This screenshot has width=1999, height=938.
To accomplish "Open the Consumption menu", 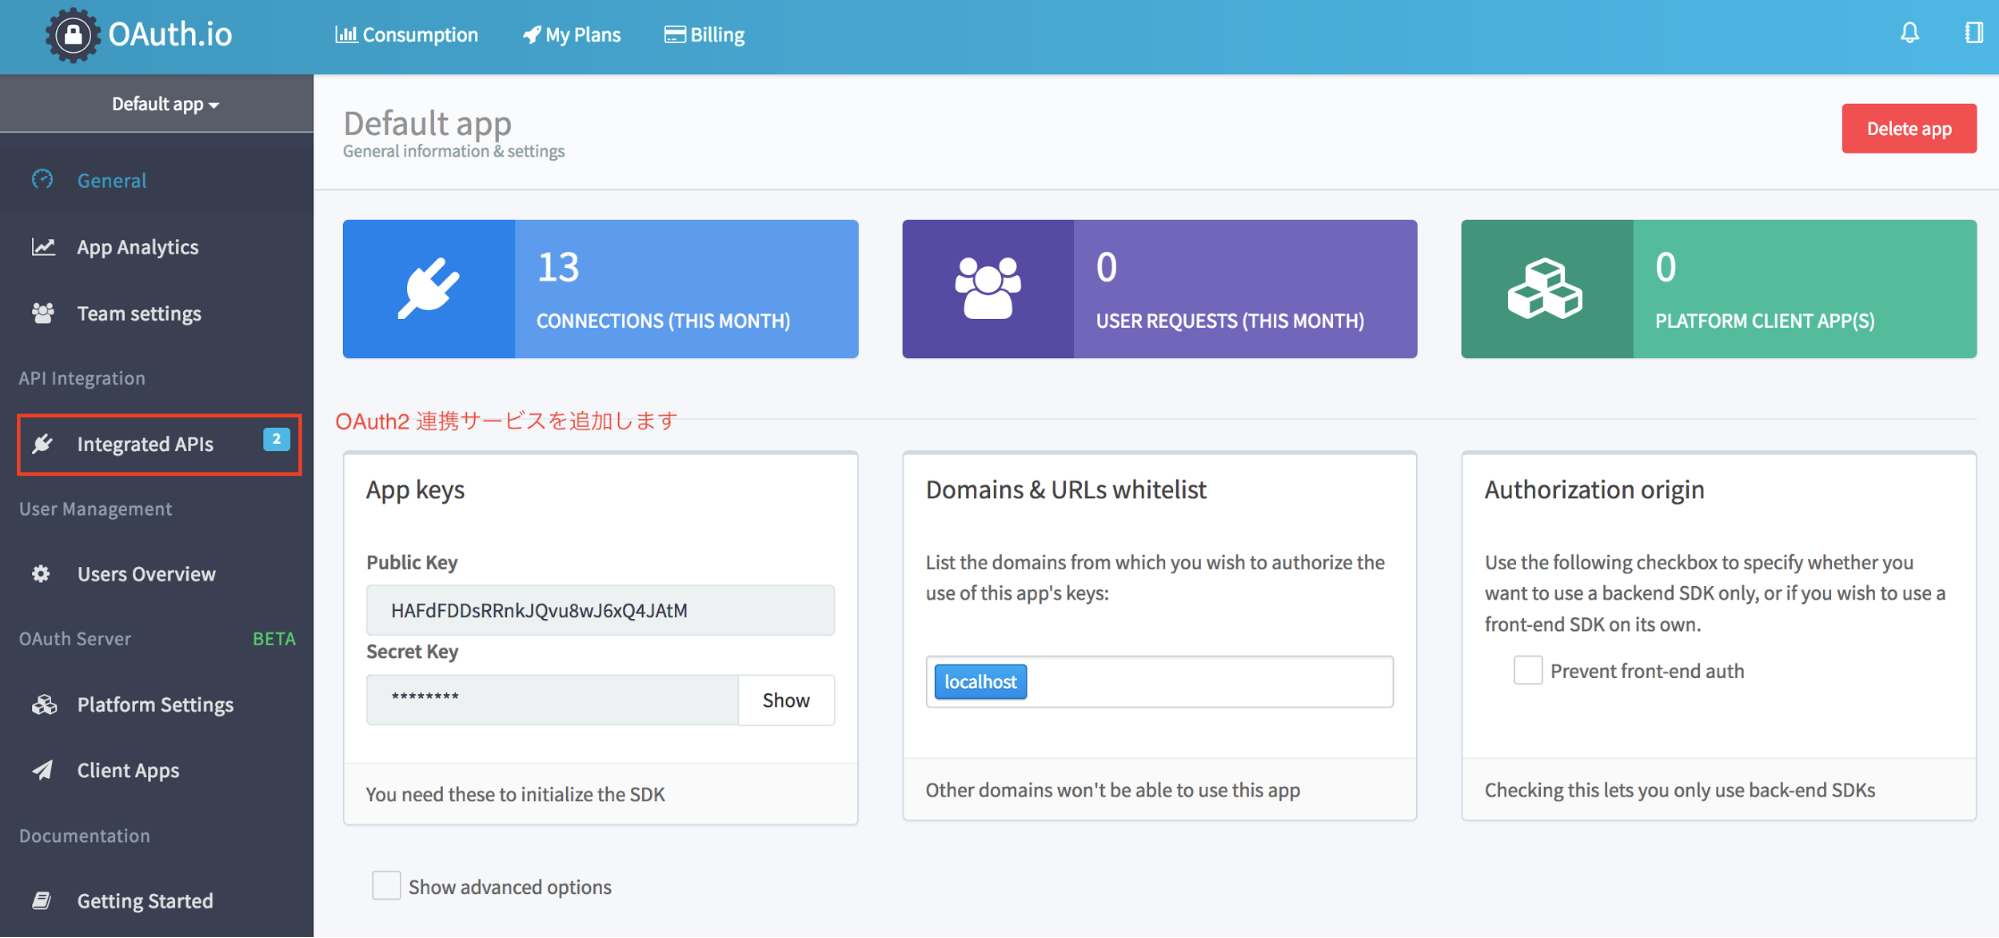I will point(407,35).
